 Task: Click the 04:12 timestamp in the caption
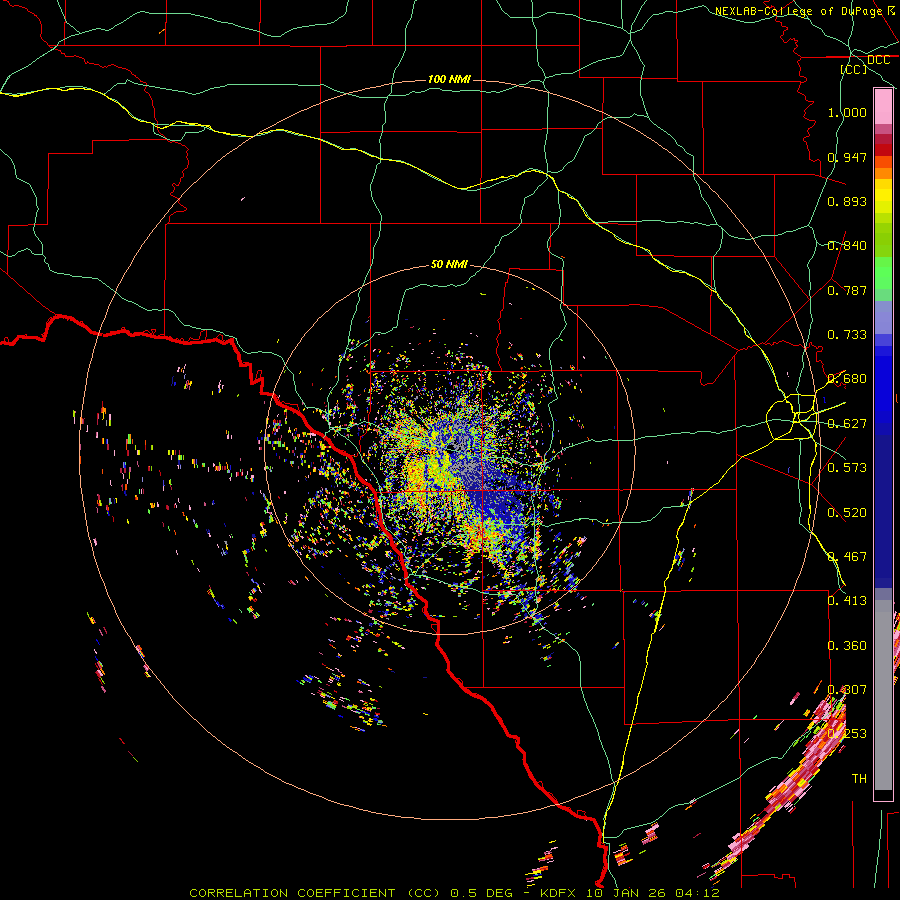point(697,893)
